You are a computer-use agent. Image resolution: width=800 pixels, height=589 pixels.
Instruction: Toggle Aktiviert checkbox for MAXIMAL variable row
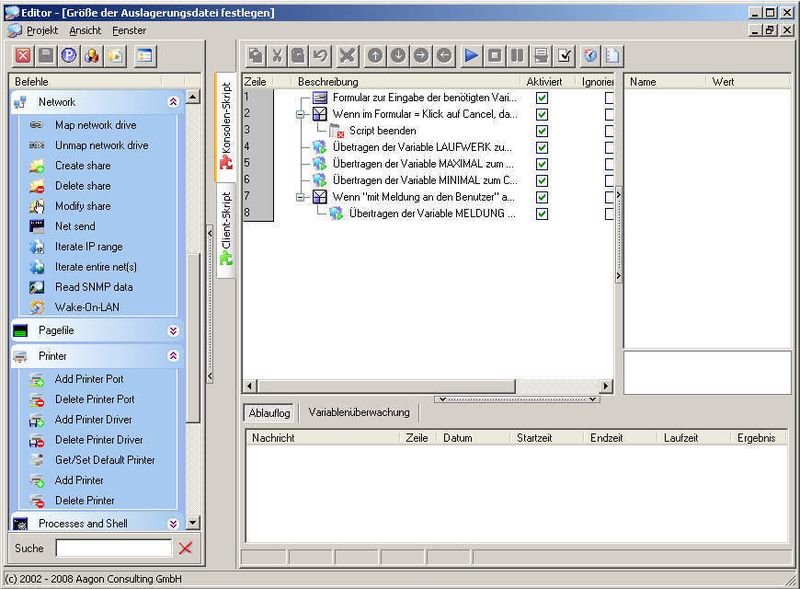[x=542, y=164]
